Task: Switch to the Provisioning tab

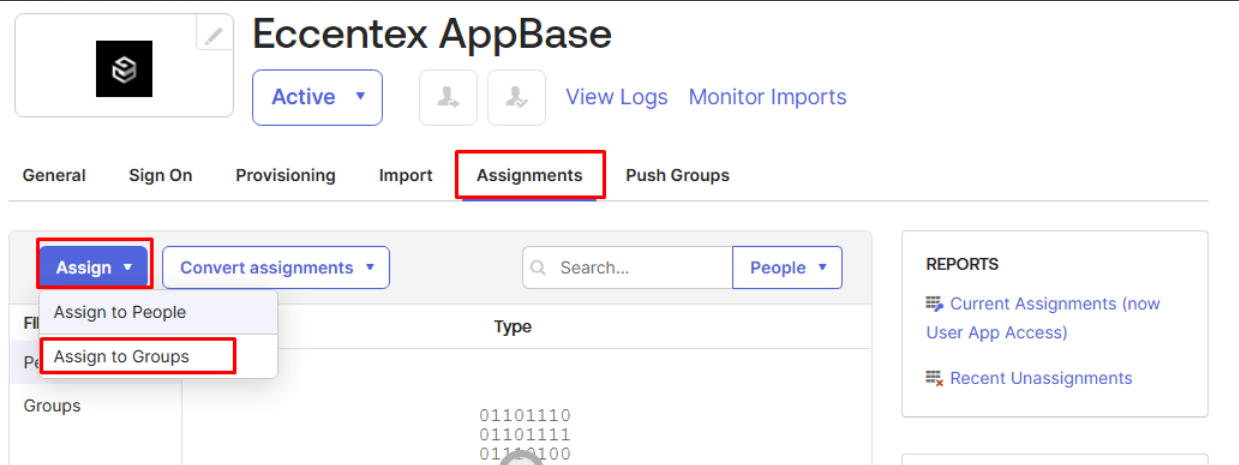Action: pos(286,175)
